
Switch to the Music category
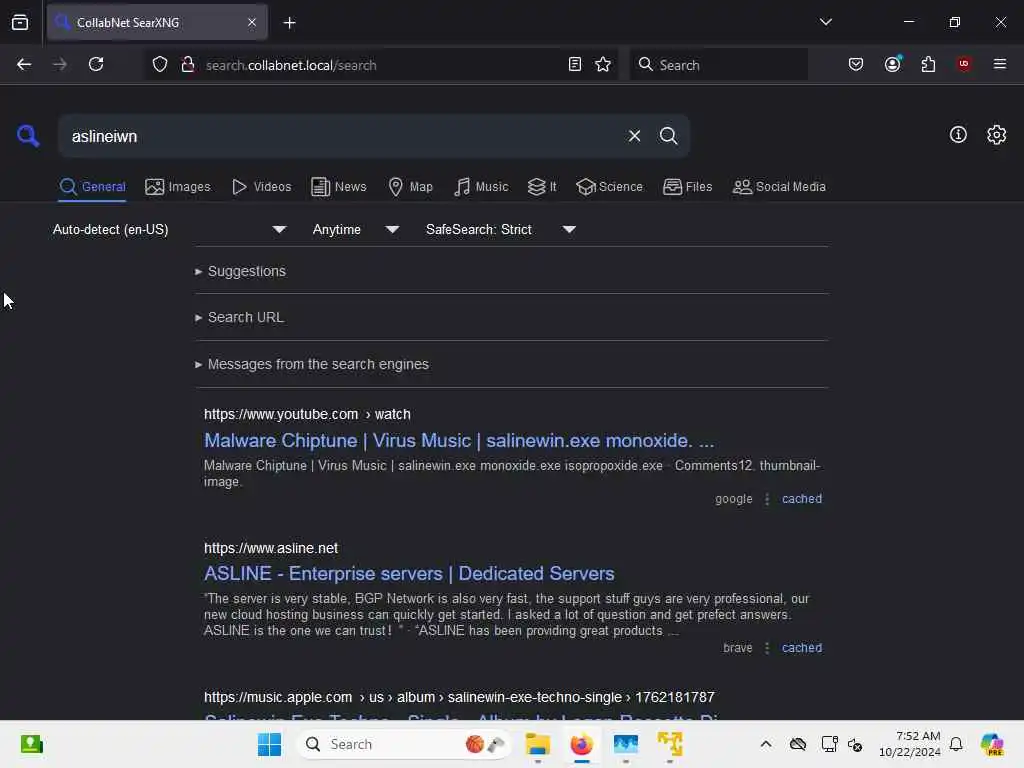[x=481, y=187]
